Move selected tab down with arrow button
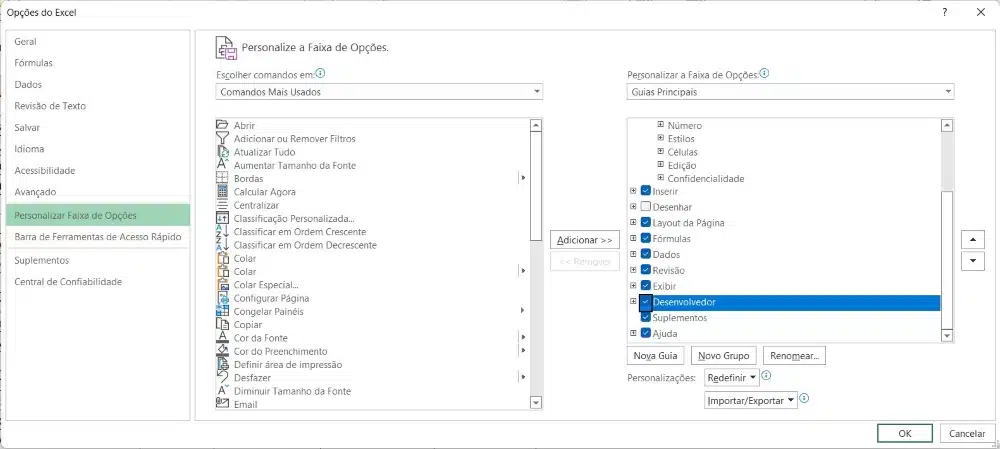 pos(973,261)
